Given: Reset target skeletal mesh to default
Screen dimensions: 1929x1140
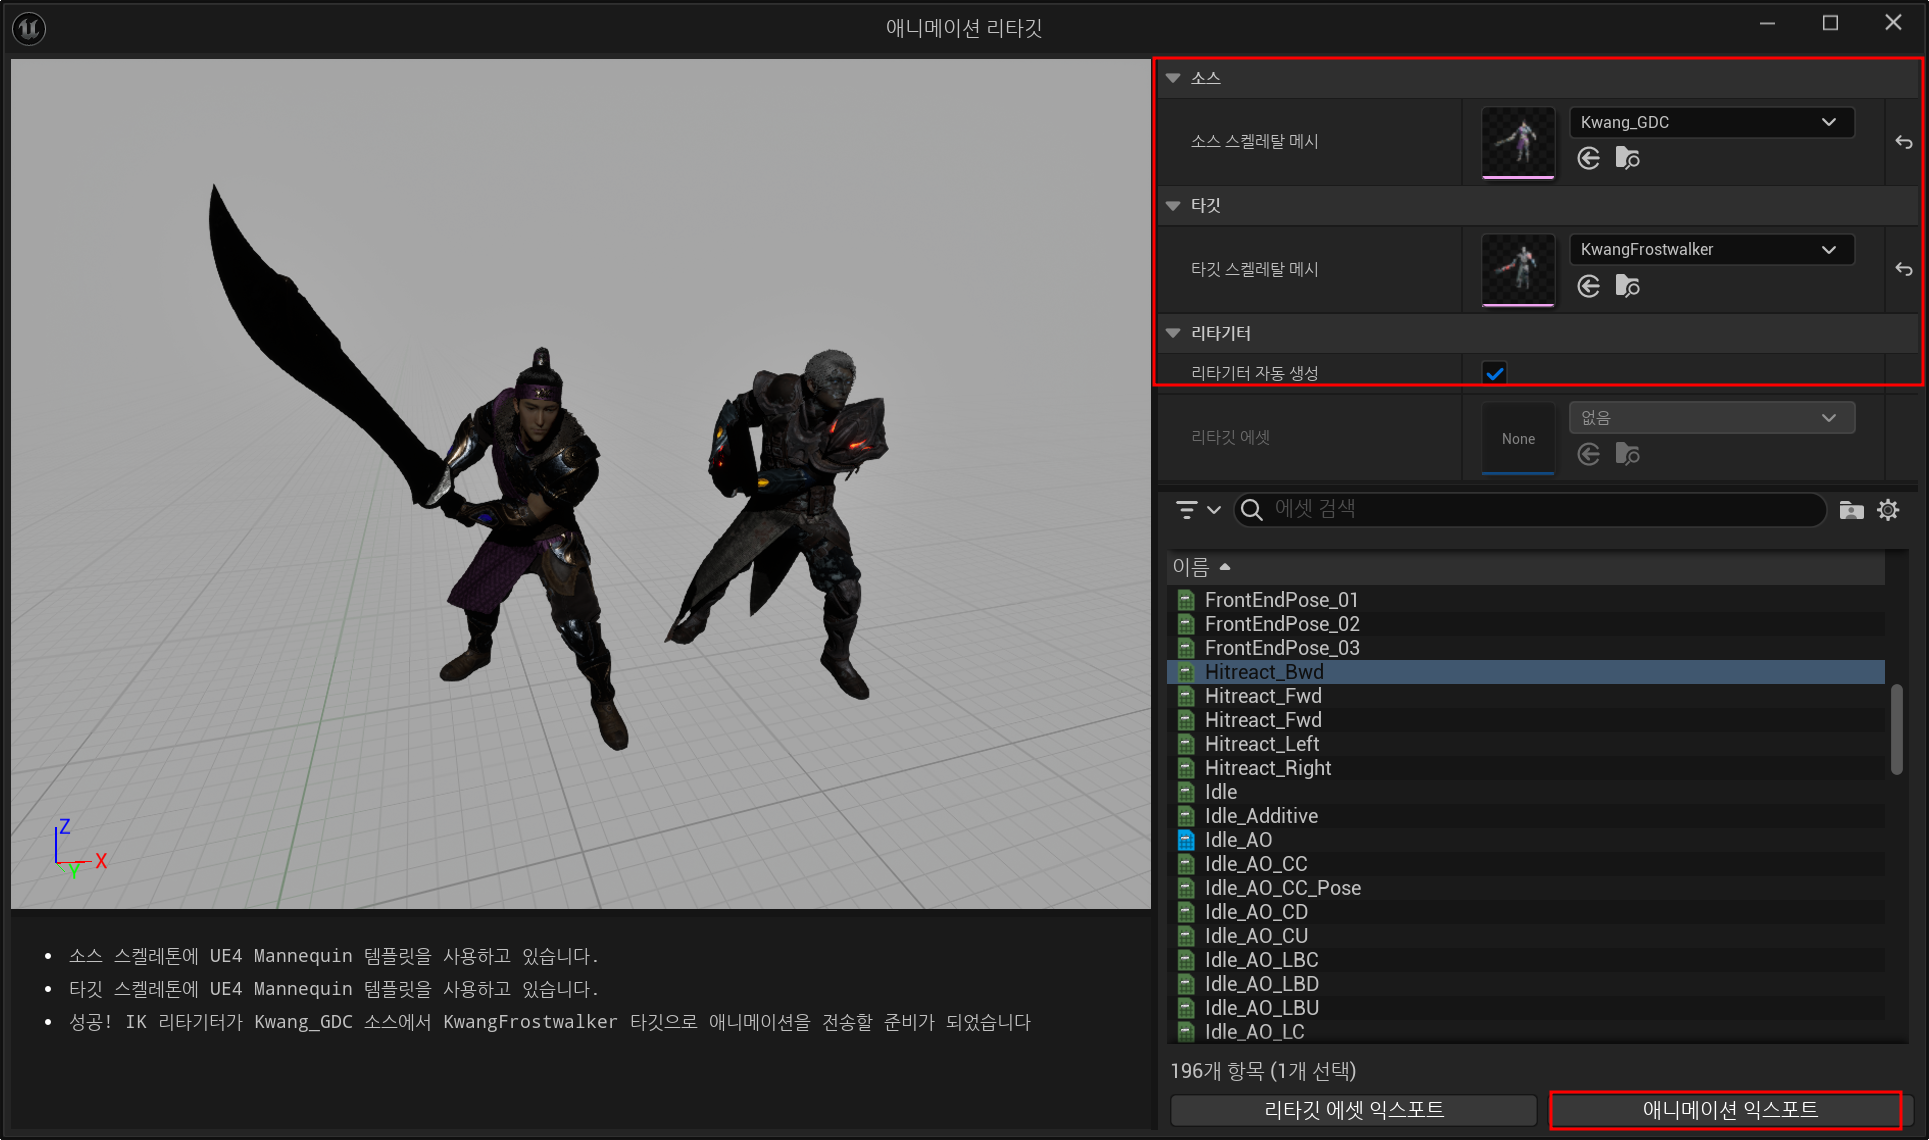Looking at the screenshot, I should [x=1903, y=269].
